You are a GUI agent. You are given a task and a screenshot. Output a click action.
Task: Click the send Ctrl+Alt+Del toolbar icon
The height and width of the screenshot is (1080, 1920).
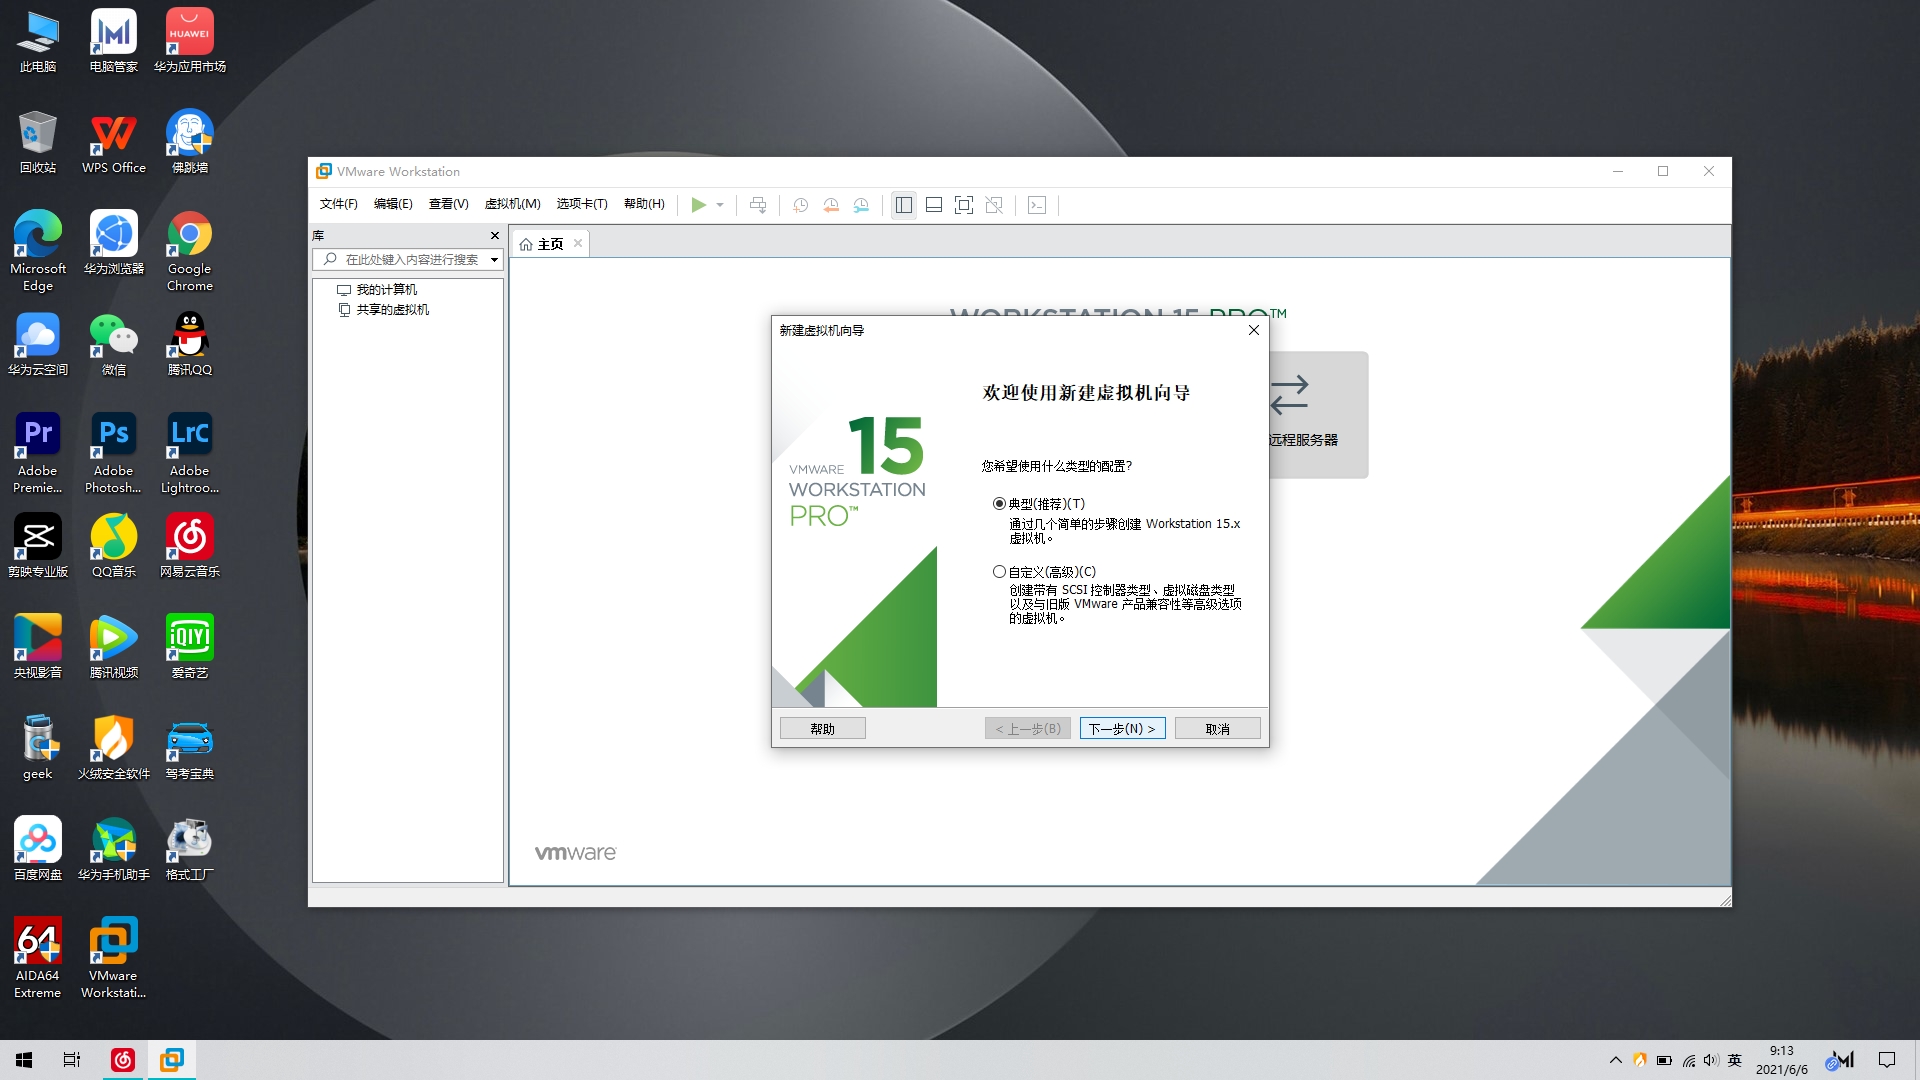[758, 205]
